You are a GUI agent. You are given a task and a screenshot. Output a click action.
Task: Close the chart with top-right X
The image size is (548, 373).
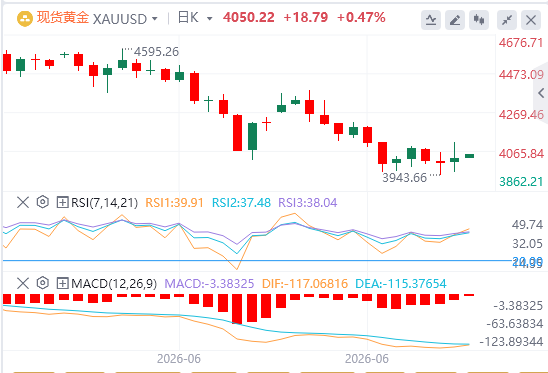point(531,20)
